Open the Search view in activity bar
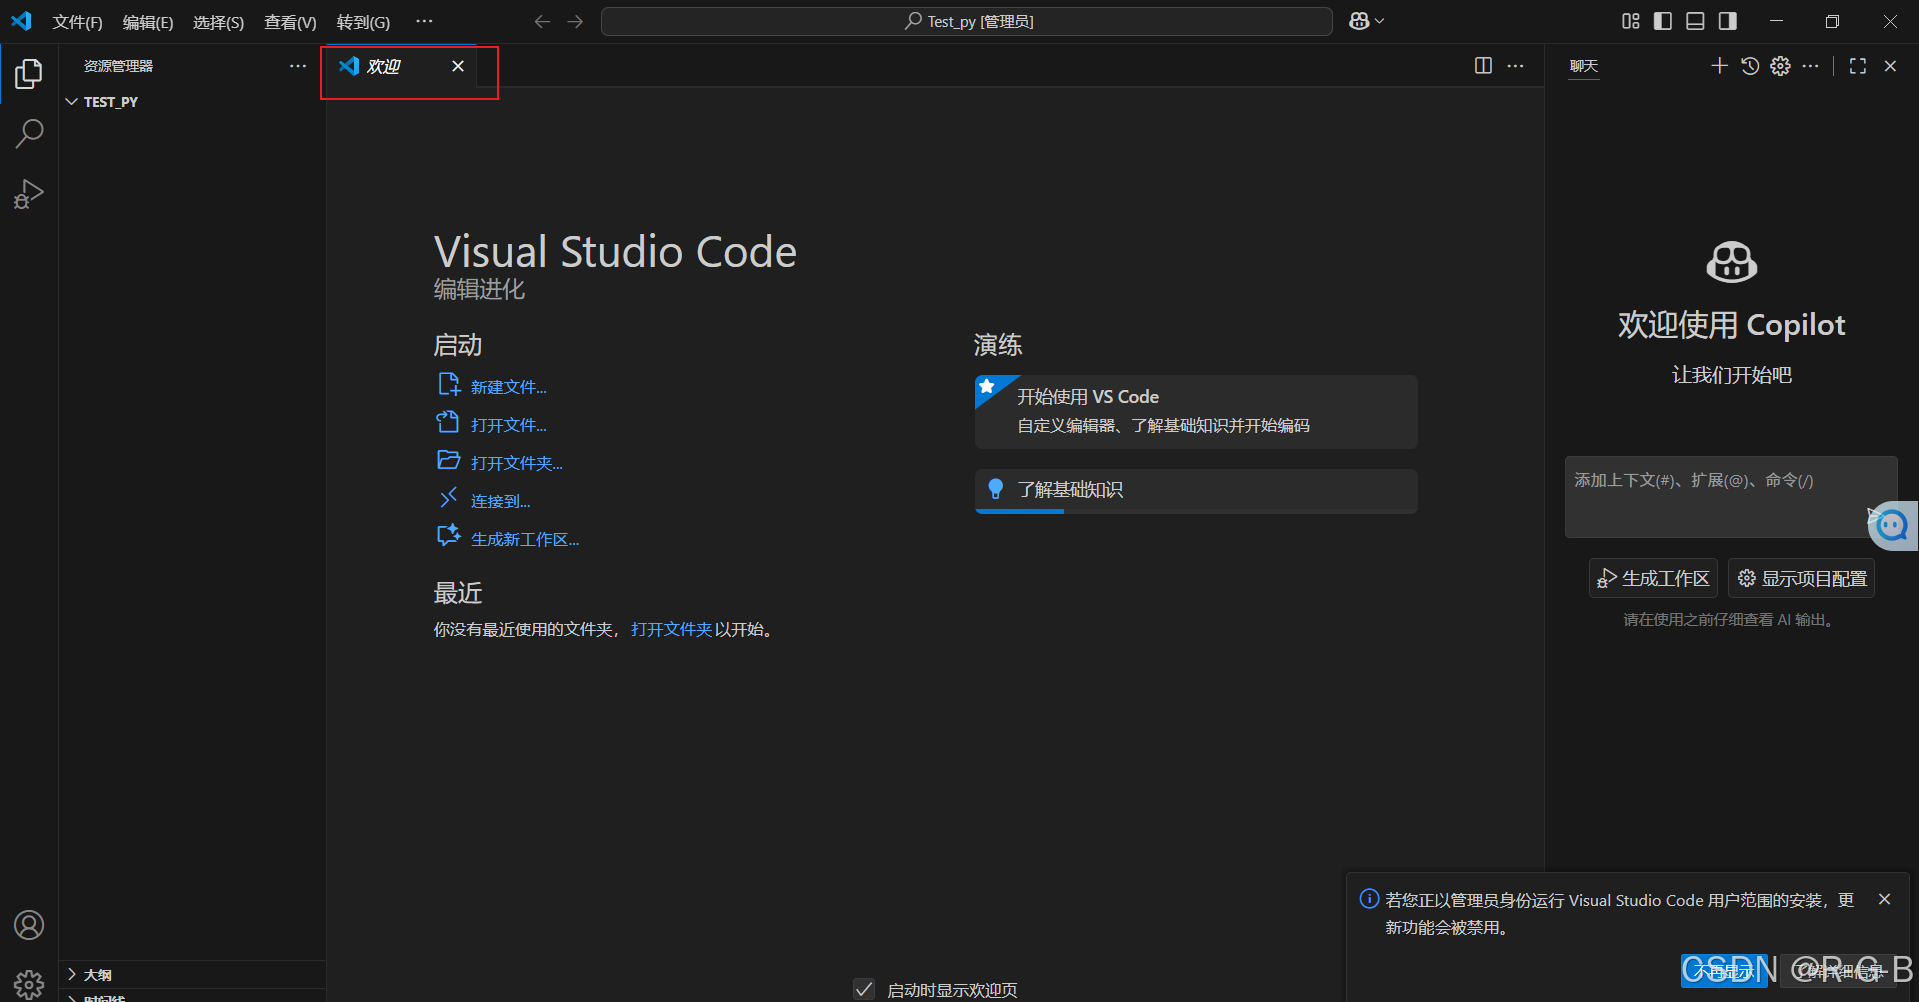1919x1002 pixels. coord(29,133)
